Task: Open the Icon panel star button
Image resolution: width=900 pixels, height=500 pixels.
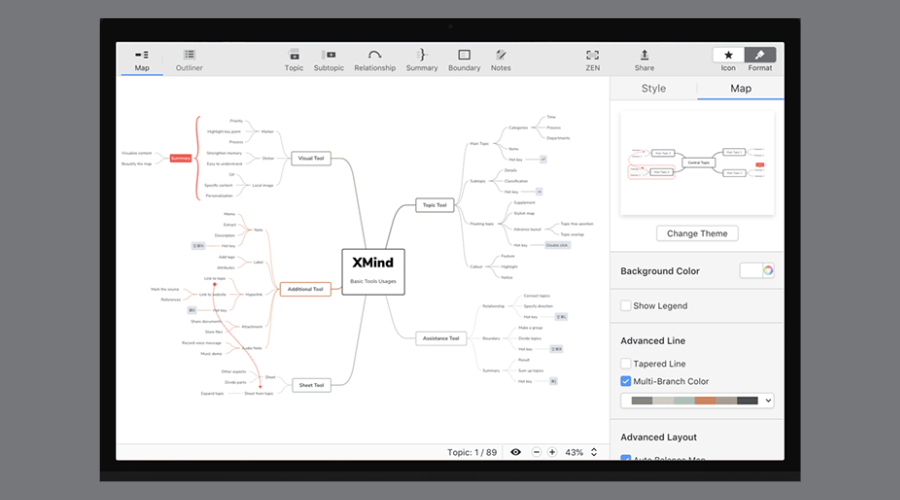Action: pos(728,55)
